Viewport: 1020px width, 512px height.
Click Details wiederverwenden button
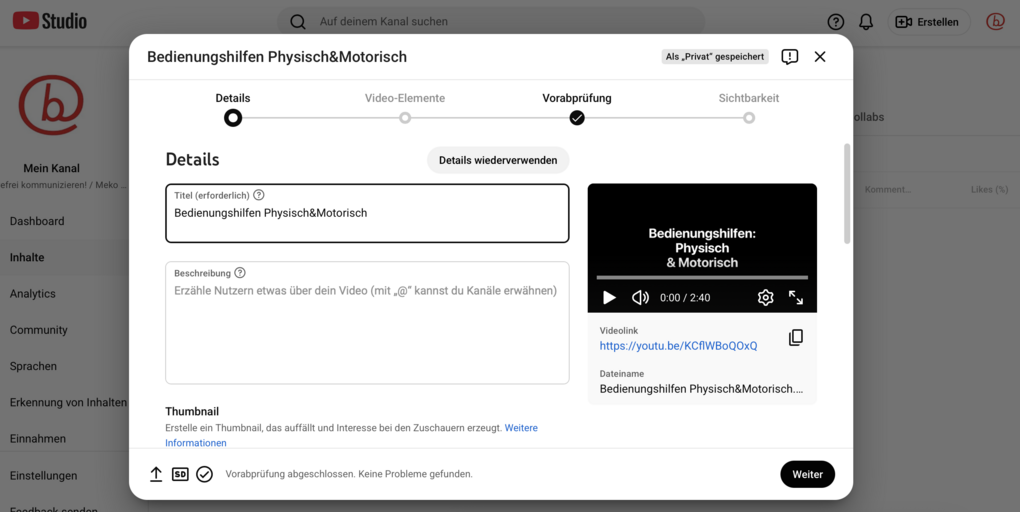498,160
